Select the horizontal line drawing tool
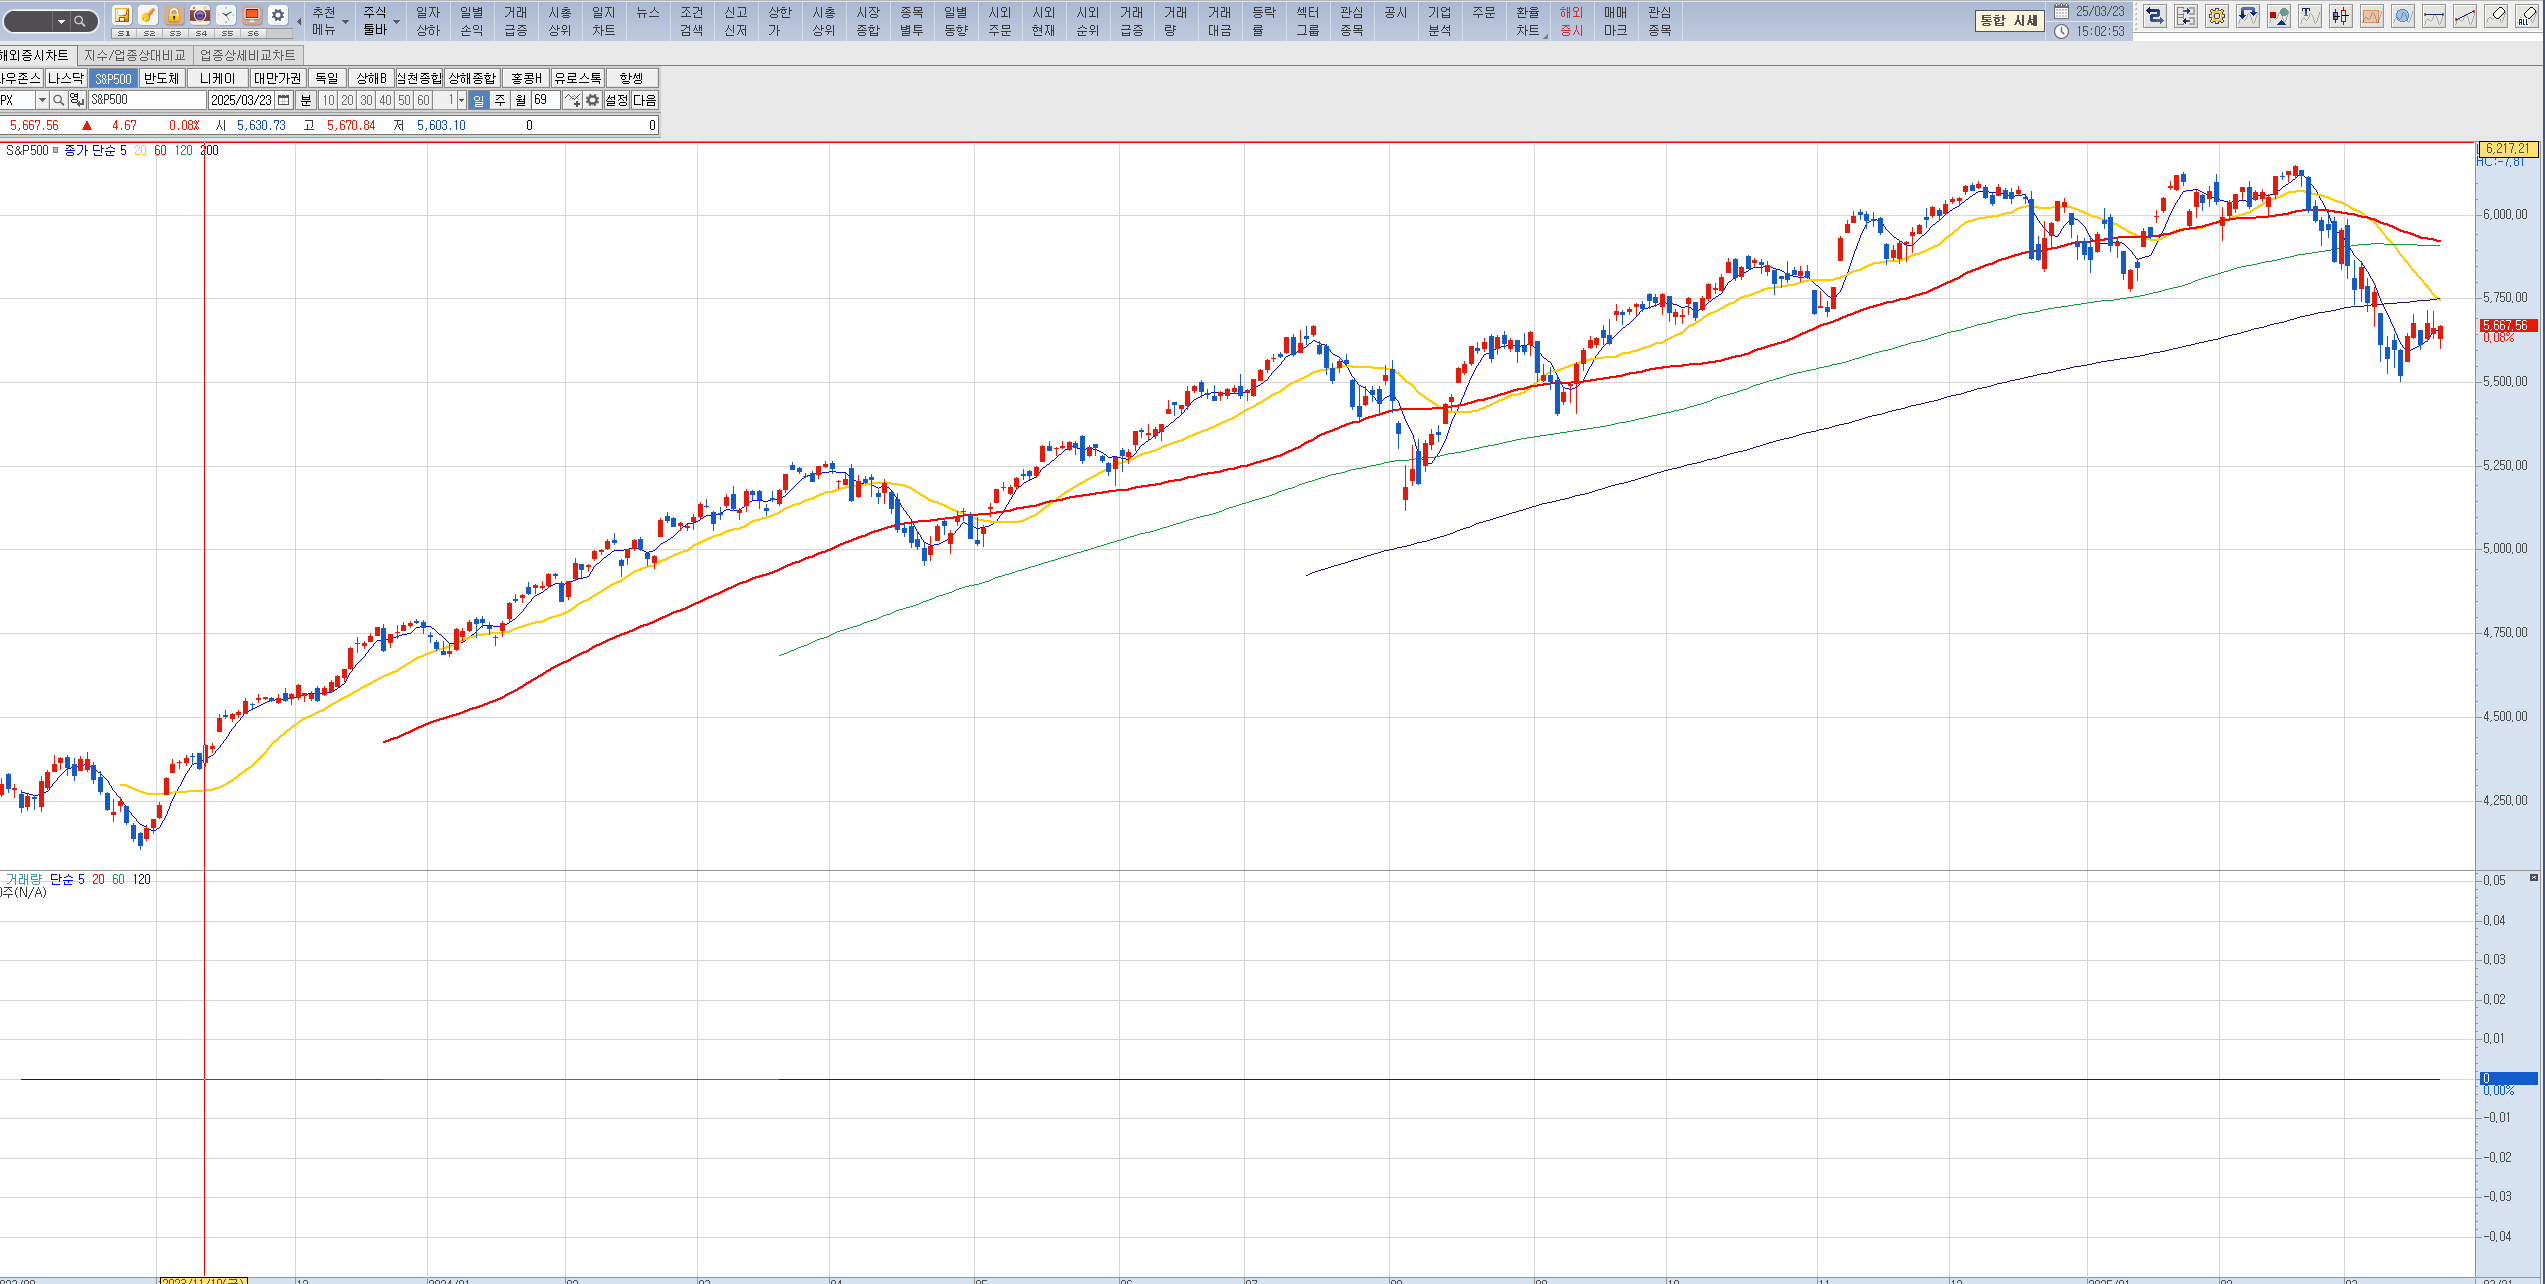 (2433, 16)
